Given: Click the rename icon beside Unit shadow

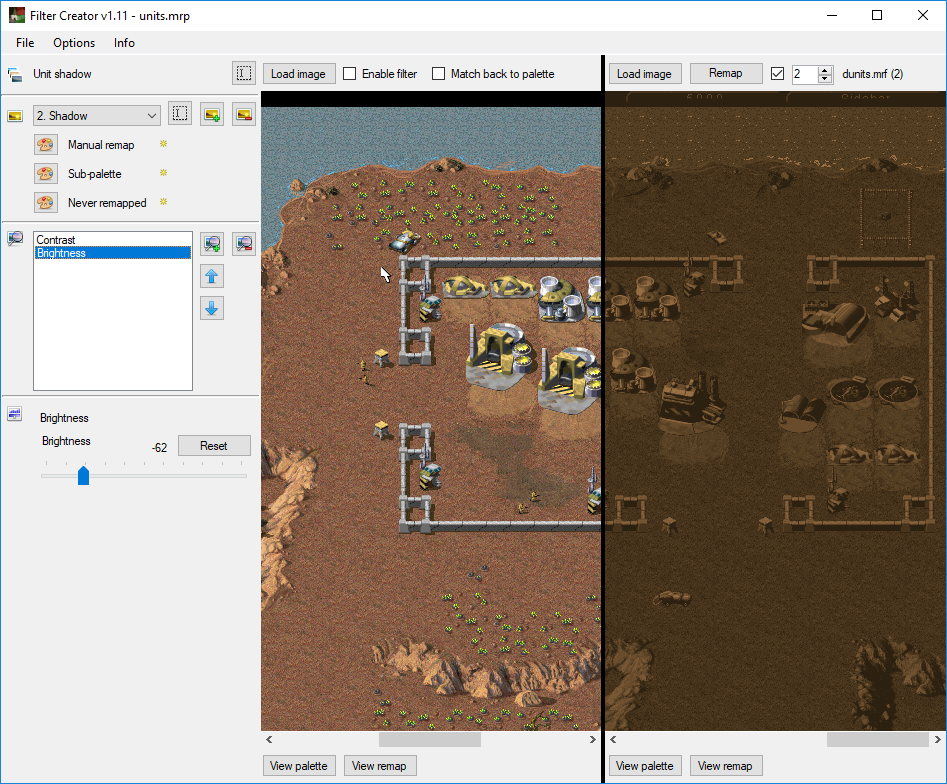Looking at the screenshot, I should (243, 74).
